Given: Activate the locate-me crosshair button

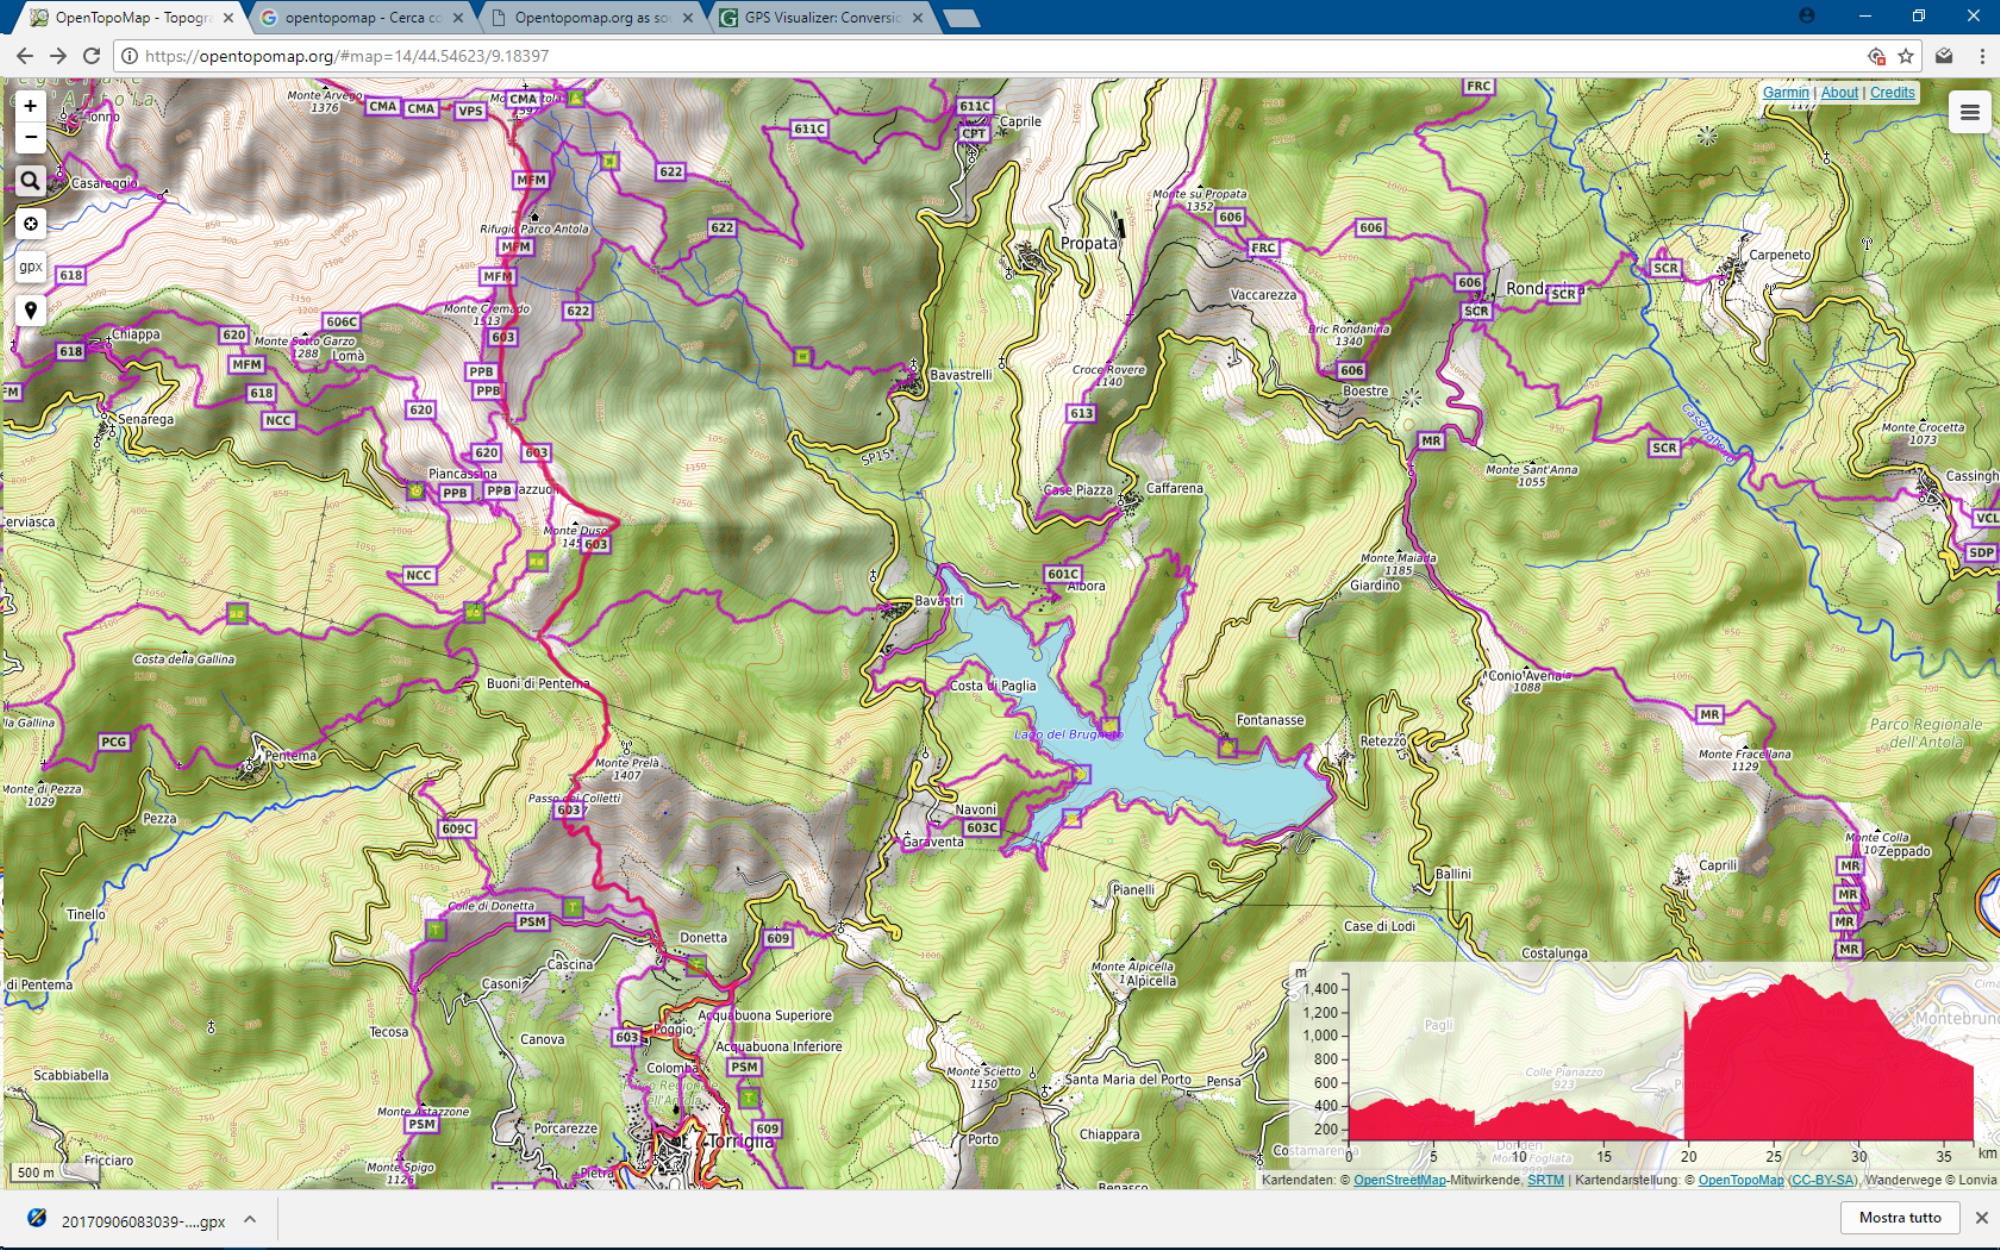Looking at the screenshot, I should coord(30,223).
